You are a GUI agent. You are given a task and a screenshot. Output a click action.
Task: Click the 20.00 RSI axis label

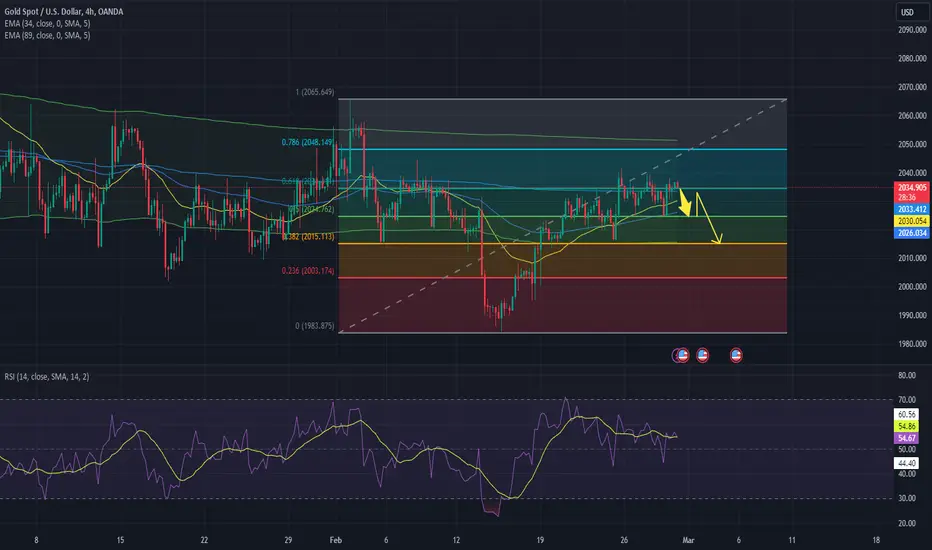(907, 523)
